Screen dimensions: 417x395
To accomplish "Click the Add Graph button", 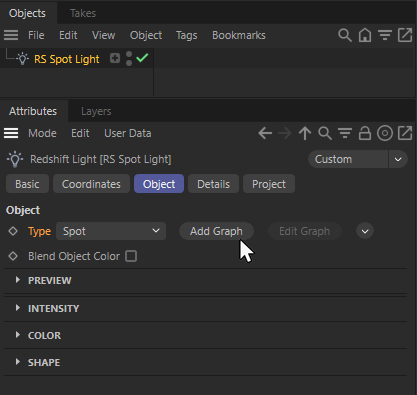I will coord(216,231).
